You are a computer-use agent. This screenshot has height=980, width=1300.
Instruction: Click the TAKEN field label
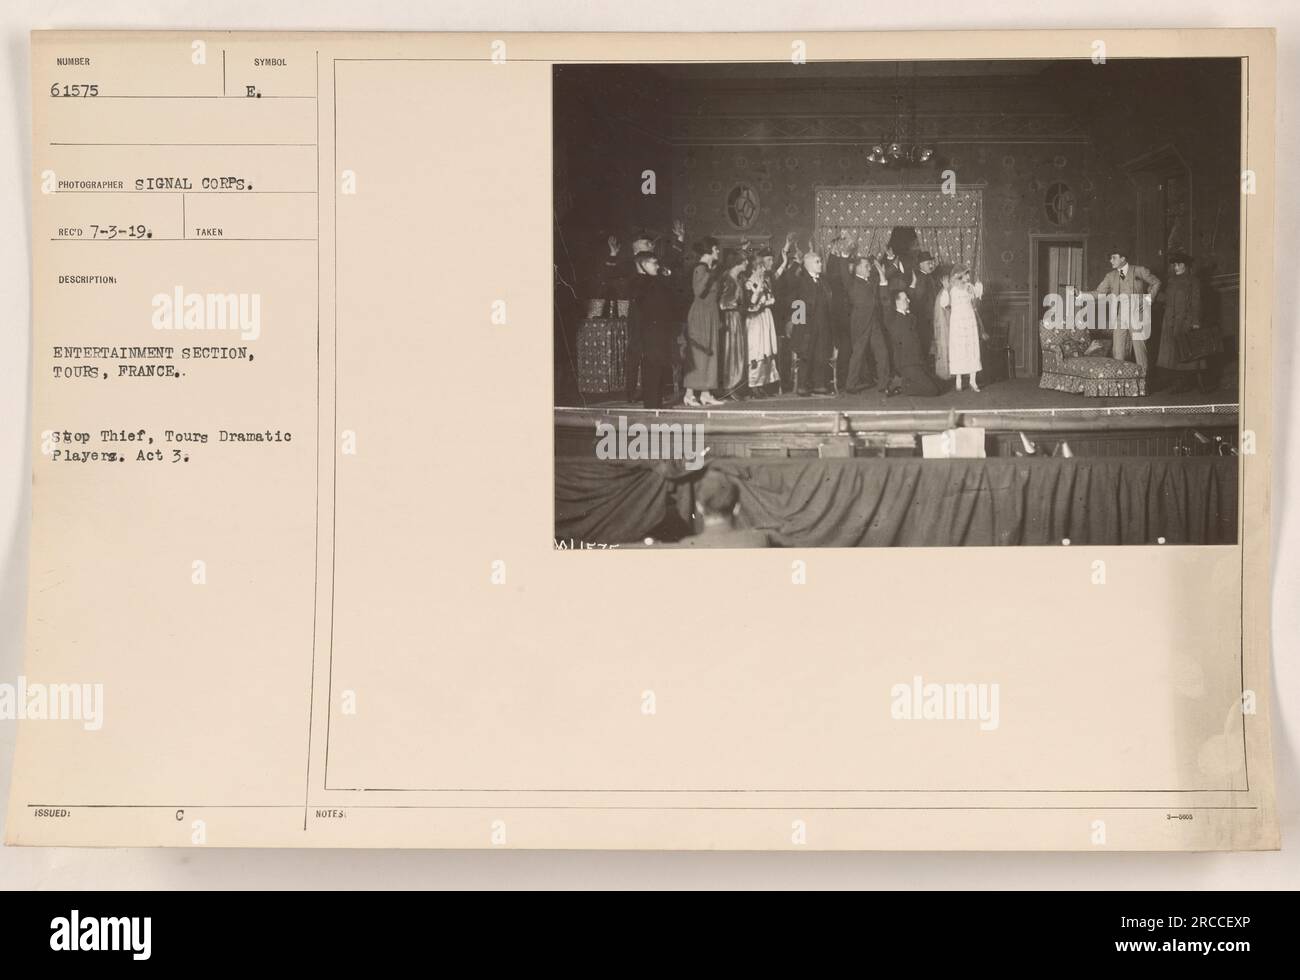[x=210, y=231]
